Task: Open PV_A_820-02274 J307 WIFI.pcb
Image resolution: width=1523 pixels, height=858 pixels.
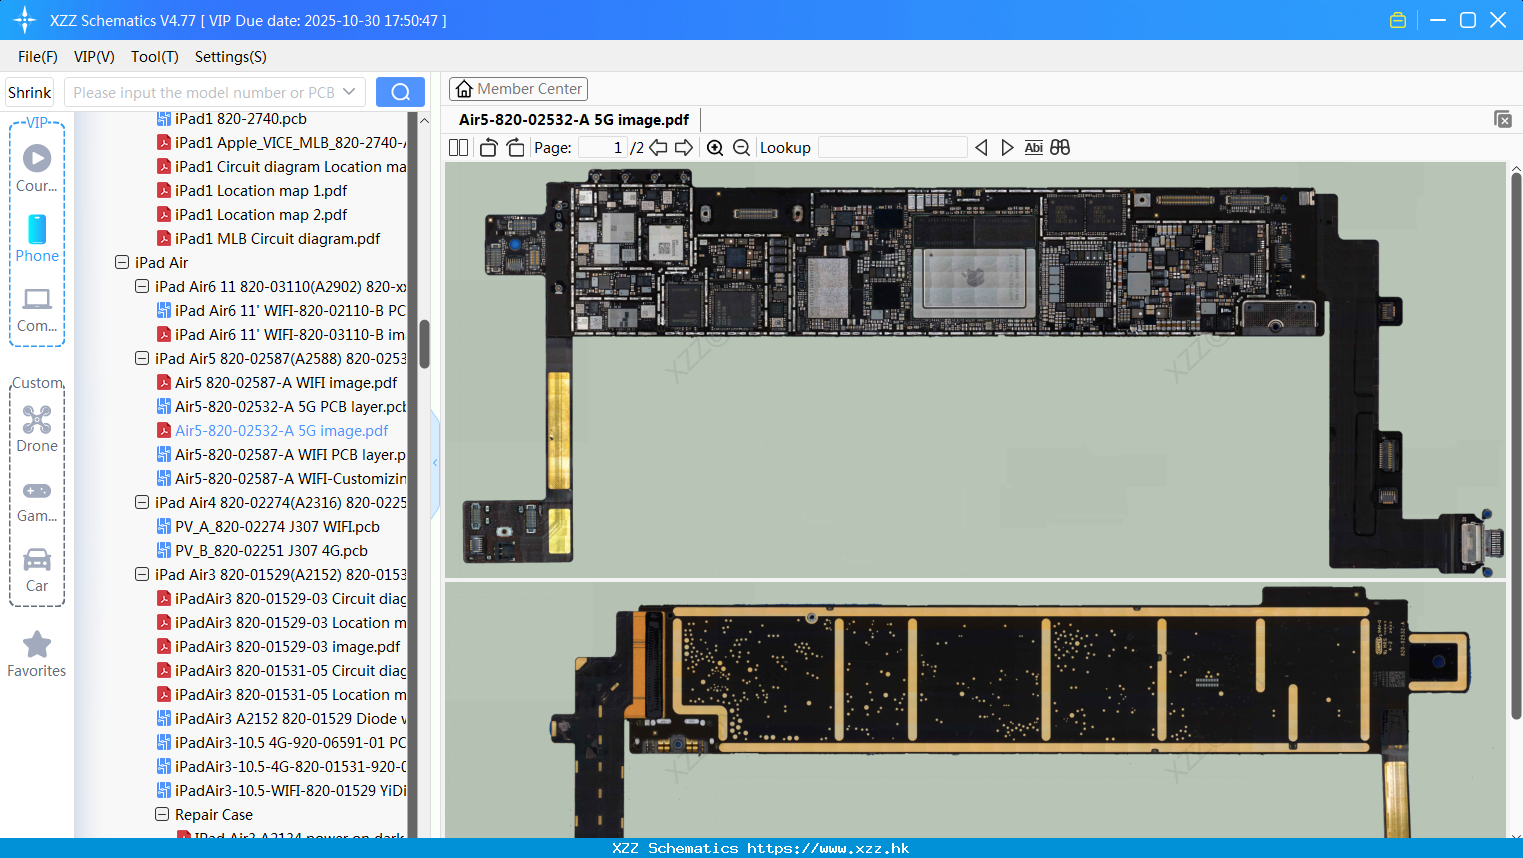Action: [x=277, y=526]
